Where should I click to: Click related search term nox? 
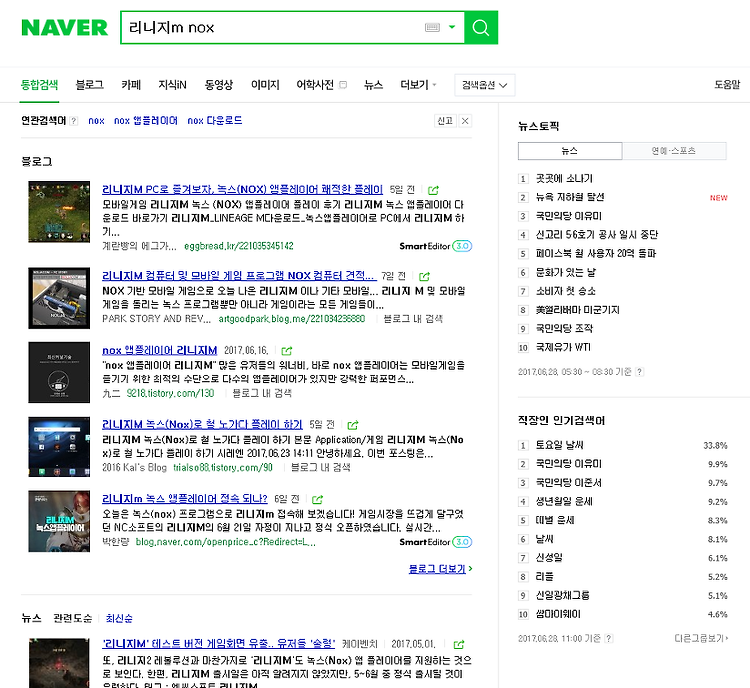[96, 121]
